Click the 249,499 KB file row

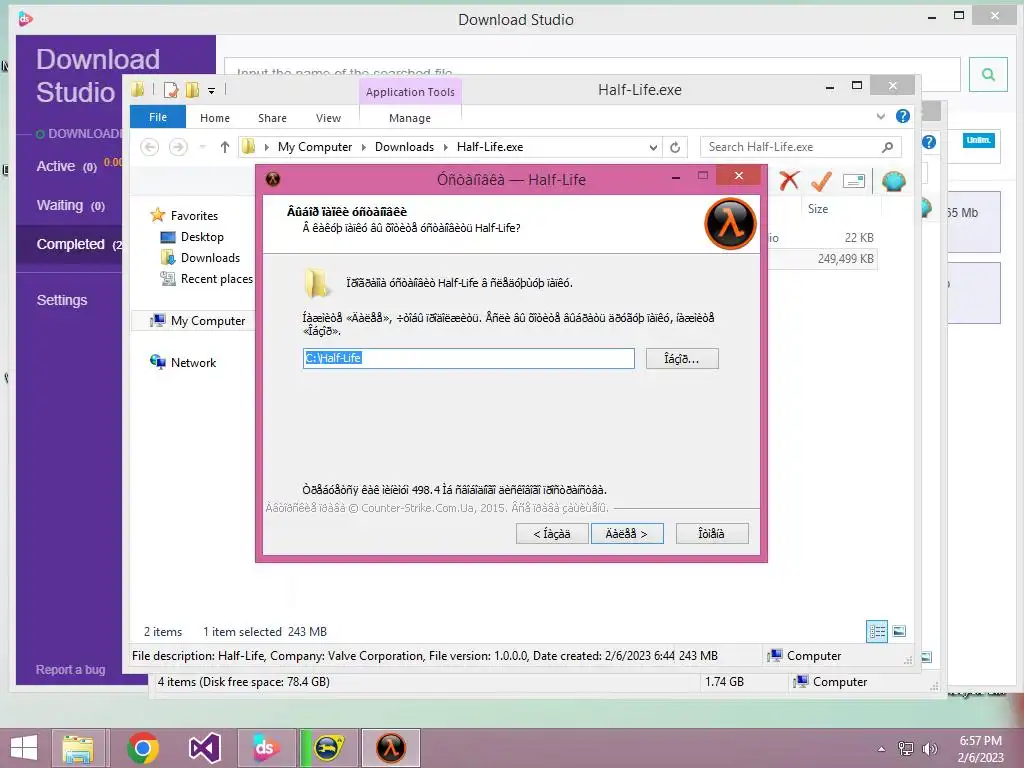(x=822, y=259)
